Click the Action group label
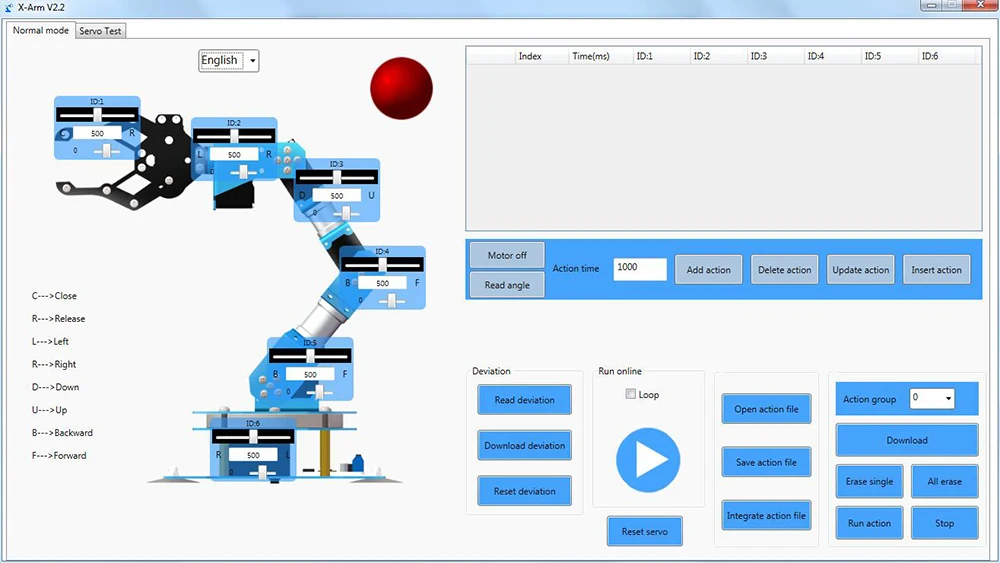The height and width of the screenshot is (563, 1000). click(x=869, y=399)
